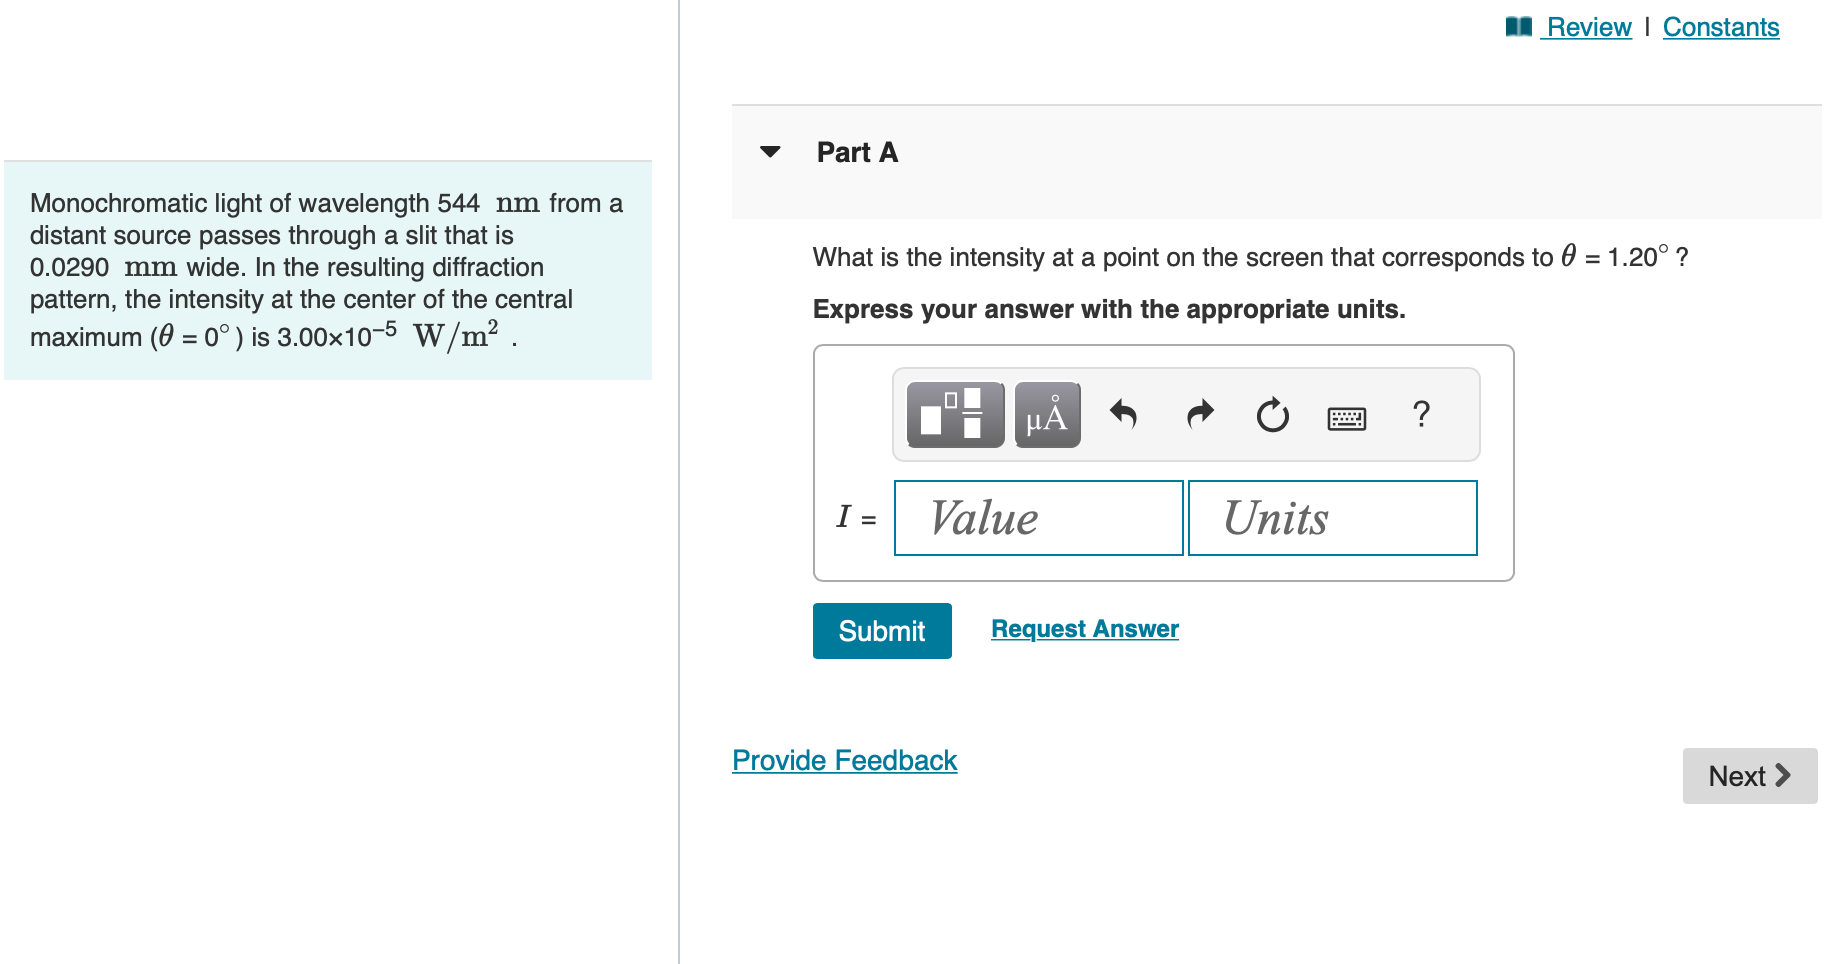Select the Part A heading

[x=856, y=152]
